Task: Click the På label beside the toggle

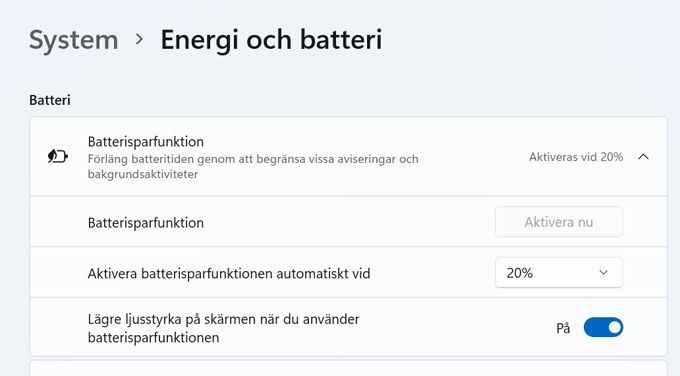Action: pyautogui.click(x=563, y=328)
